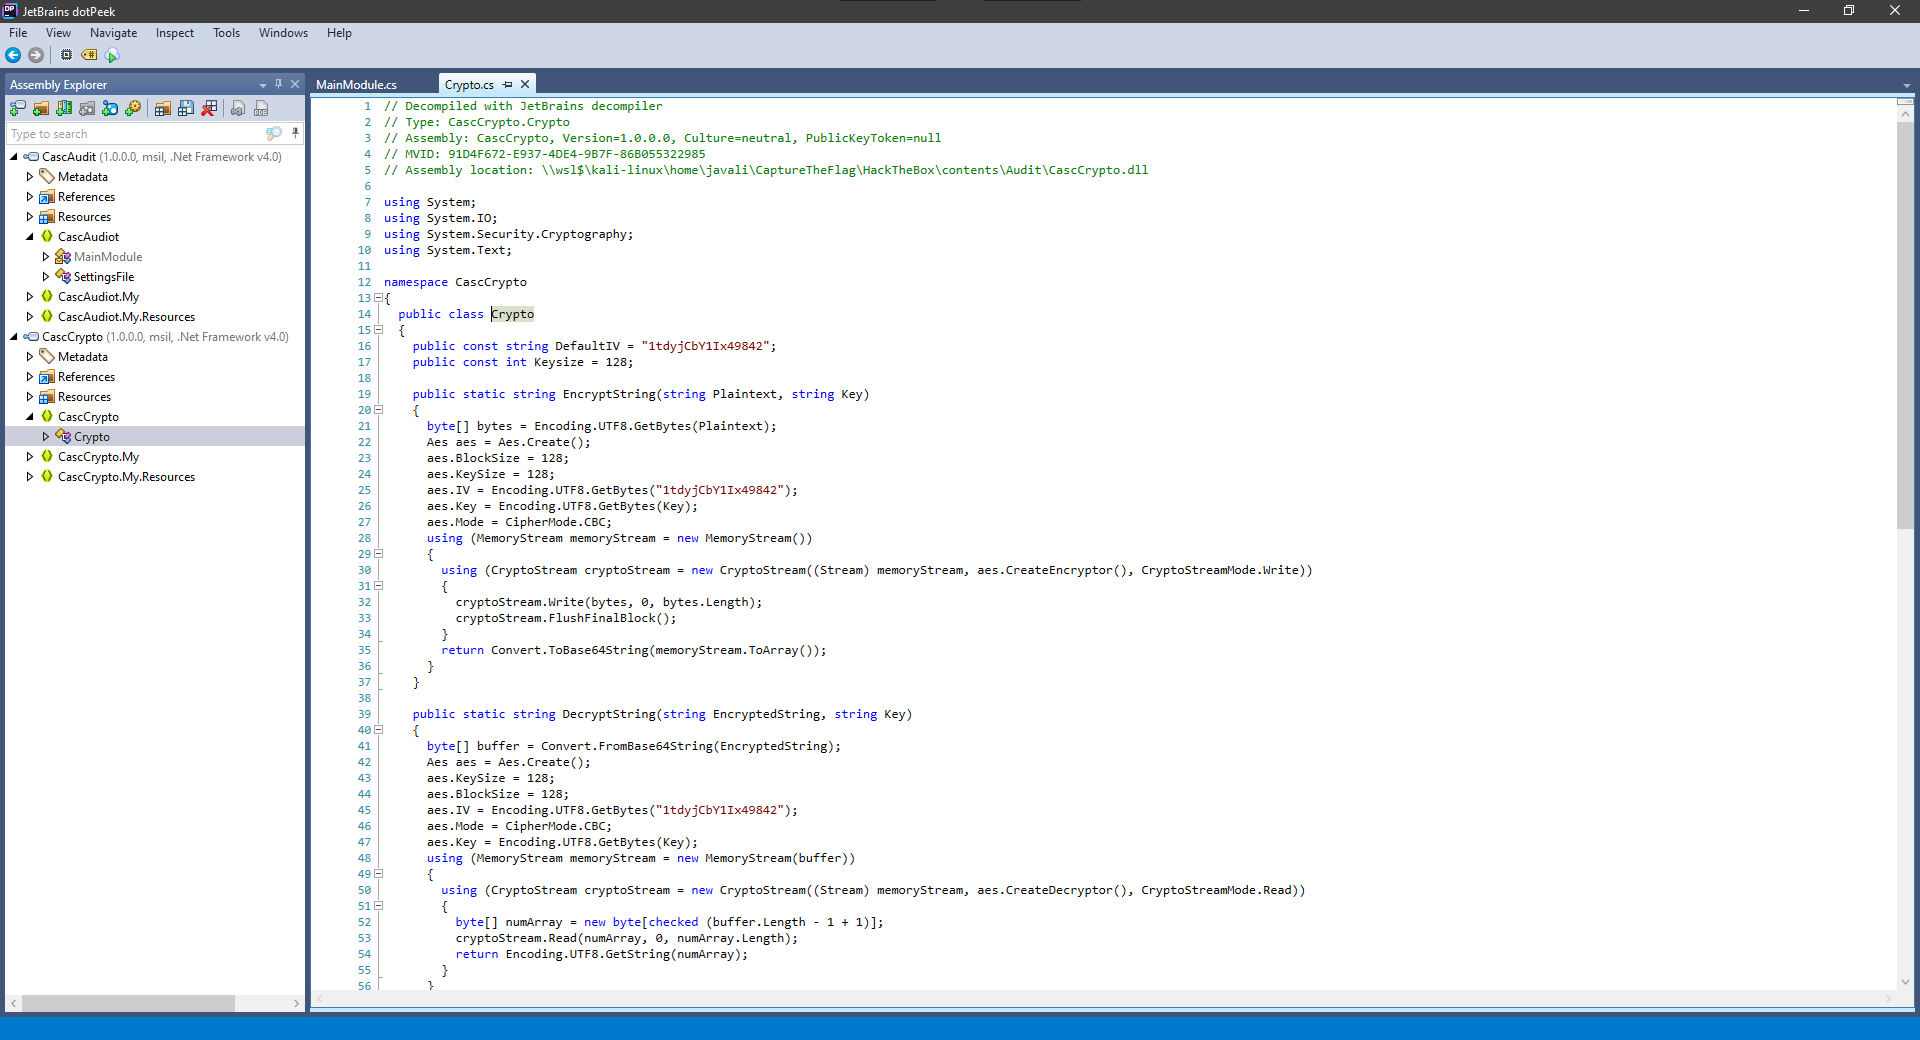The height and width of the screenshot is (1040, 1920).
Task: Fold EncryptString method body at line 20
Action: coord(378,410)
